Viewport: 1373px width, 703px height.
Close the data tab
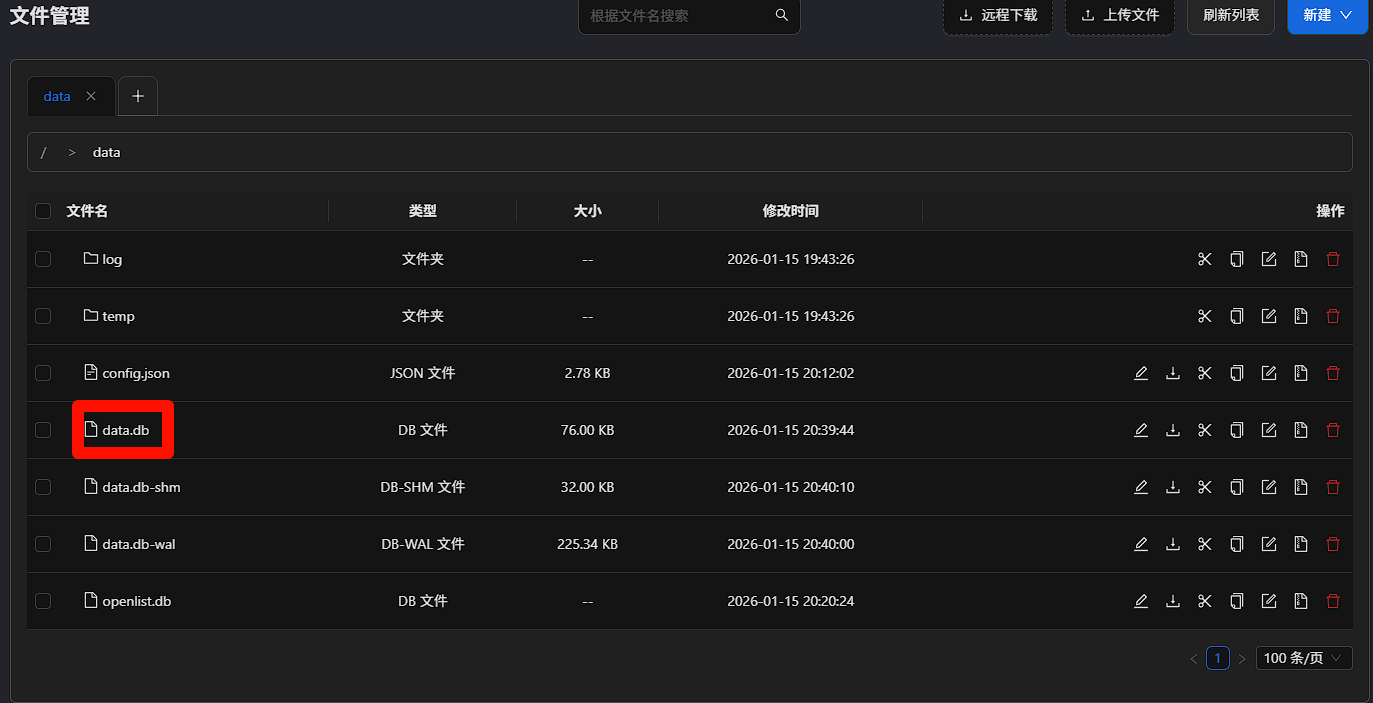tap(91, 96)
